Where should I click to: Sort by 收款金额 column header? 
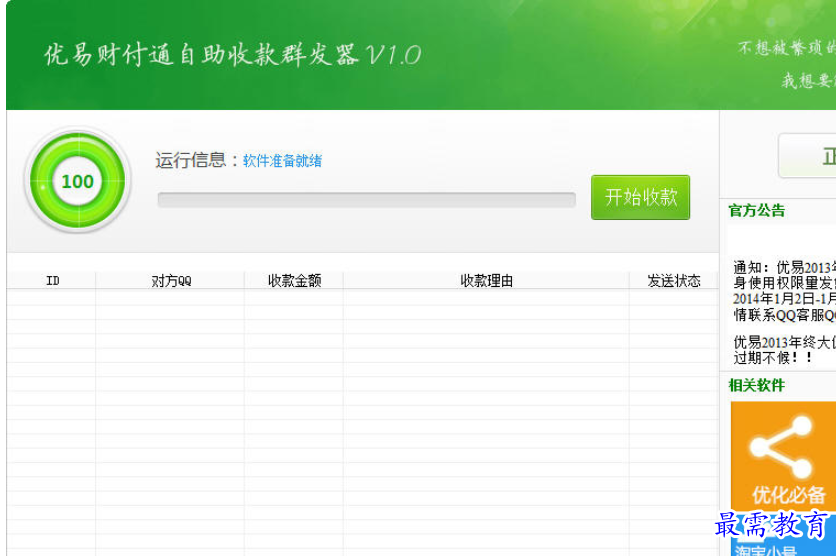(x=294, y=281)
